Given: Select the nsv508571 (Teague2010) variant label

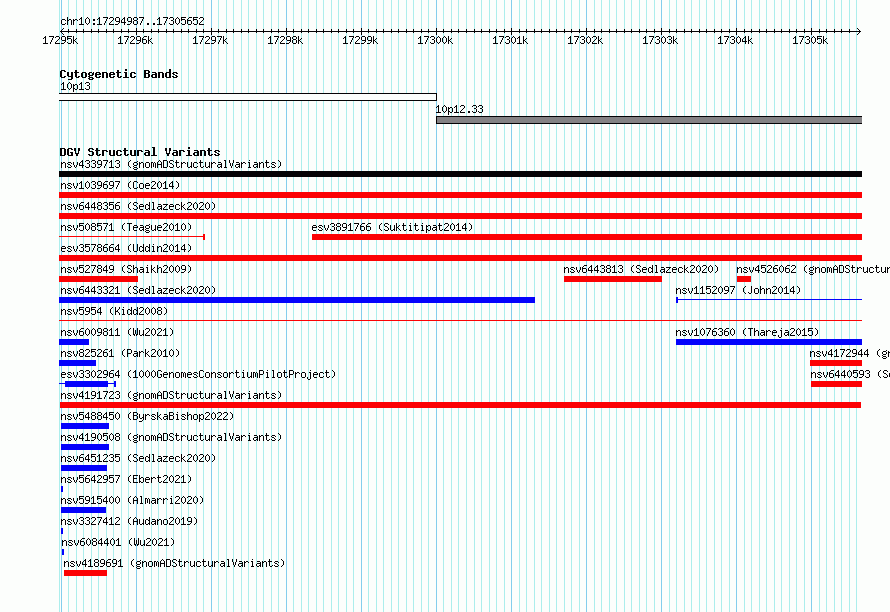Looking at the screenshot, I should coord(126,227).
